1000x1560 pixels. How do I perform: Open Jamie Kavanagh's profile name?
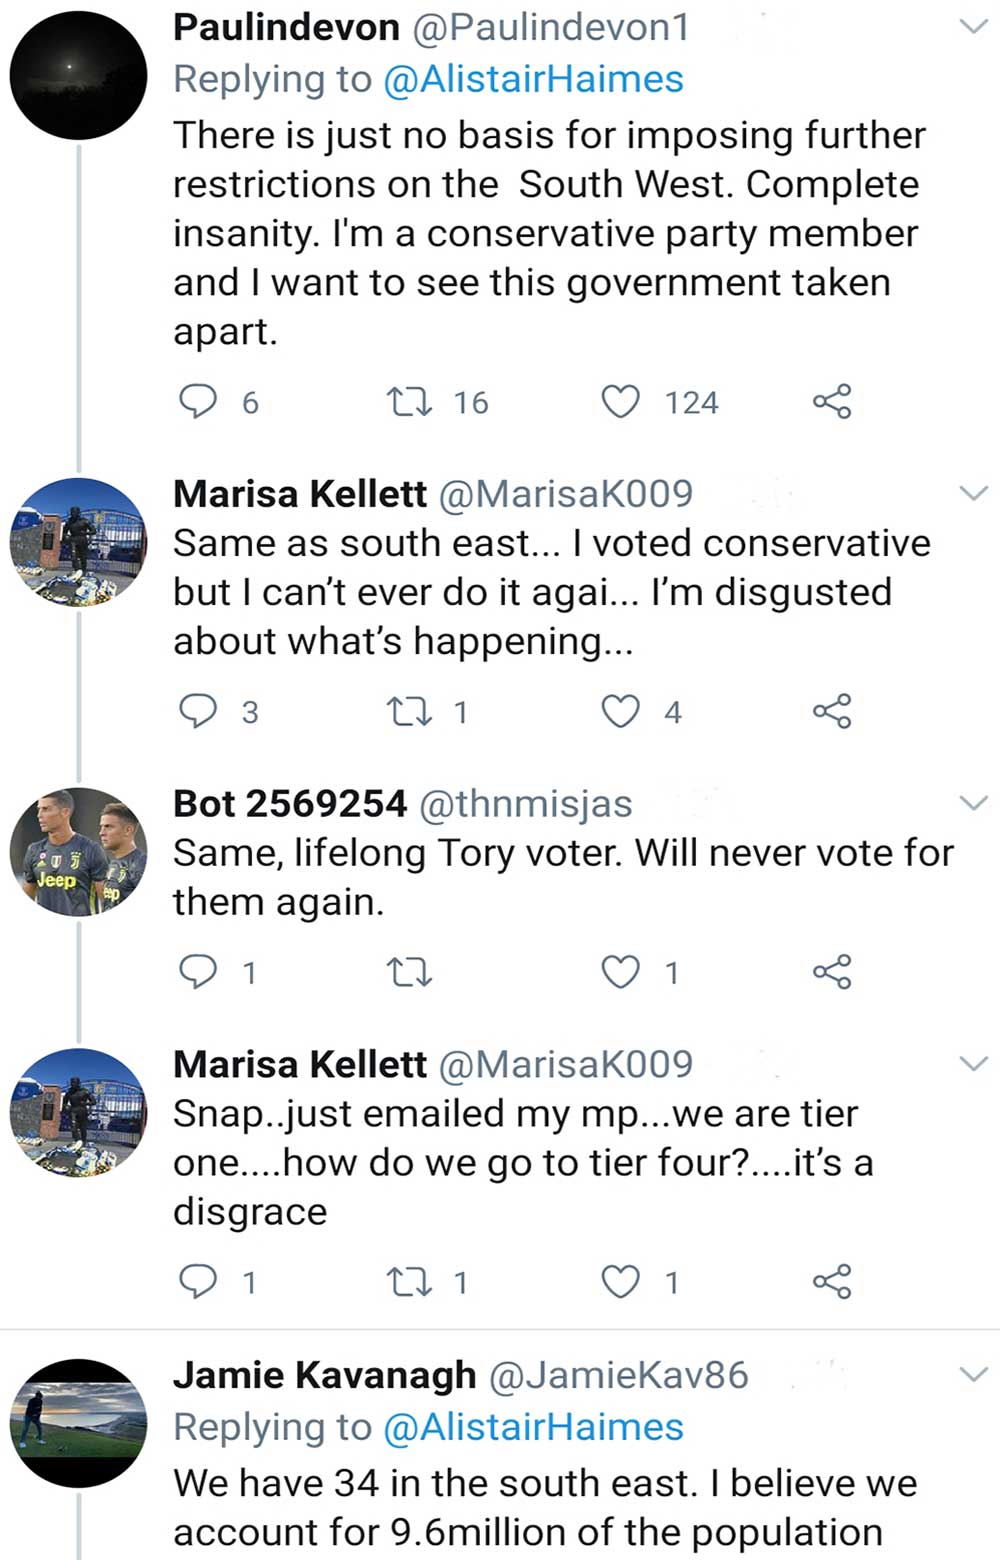click(x=324, y=1375)
